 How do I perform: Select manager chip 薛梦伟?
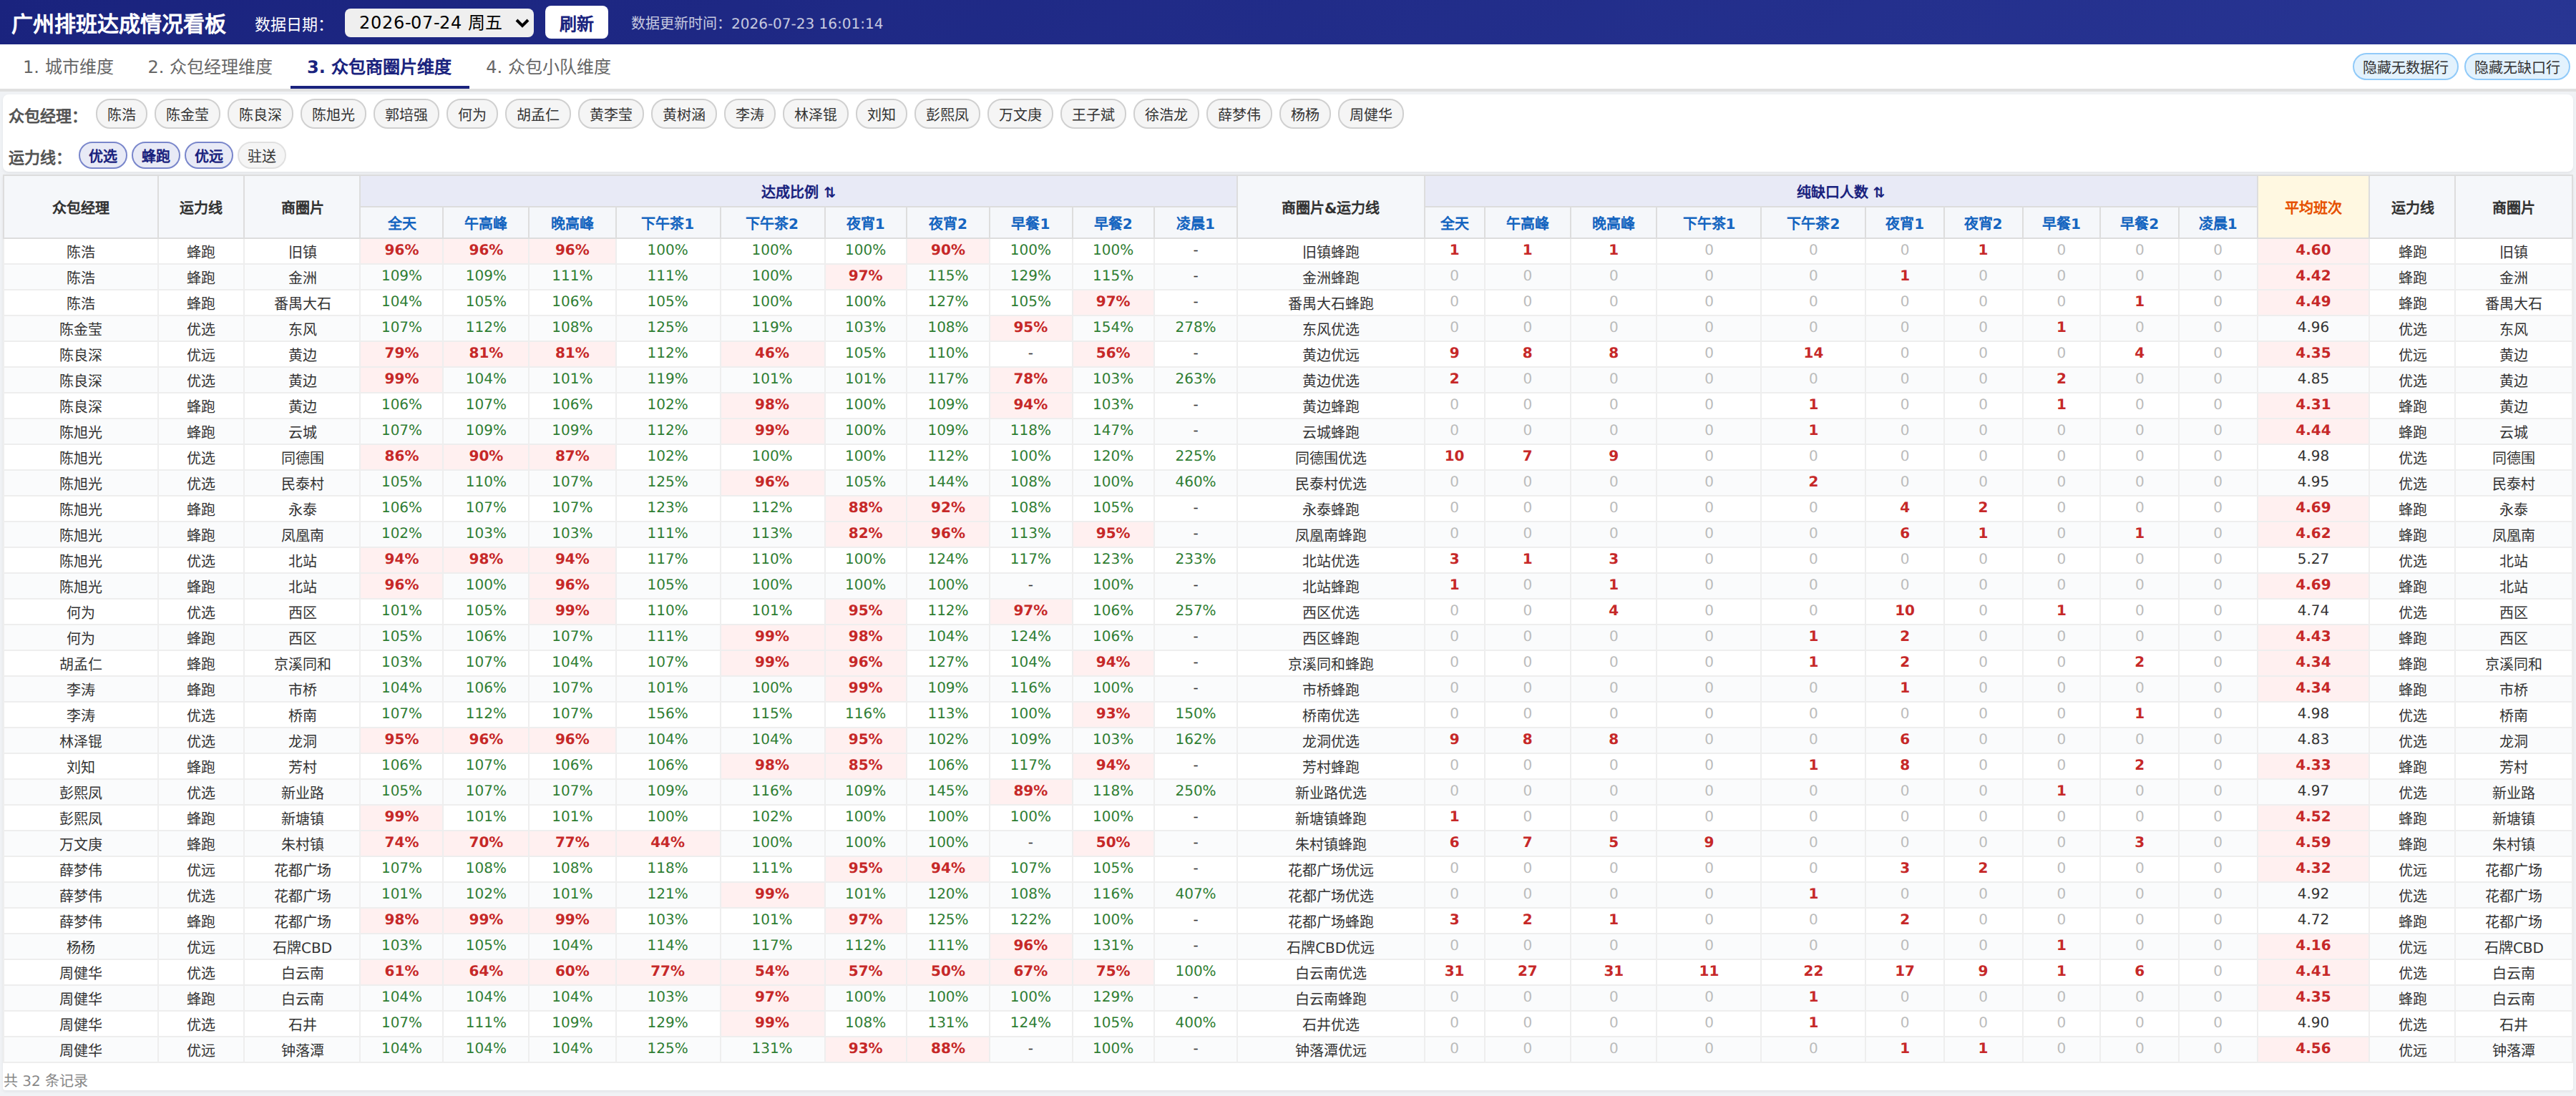coord(1239,115)
